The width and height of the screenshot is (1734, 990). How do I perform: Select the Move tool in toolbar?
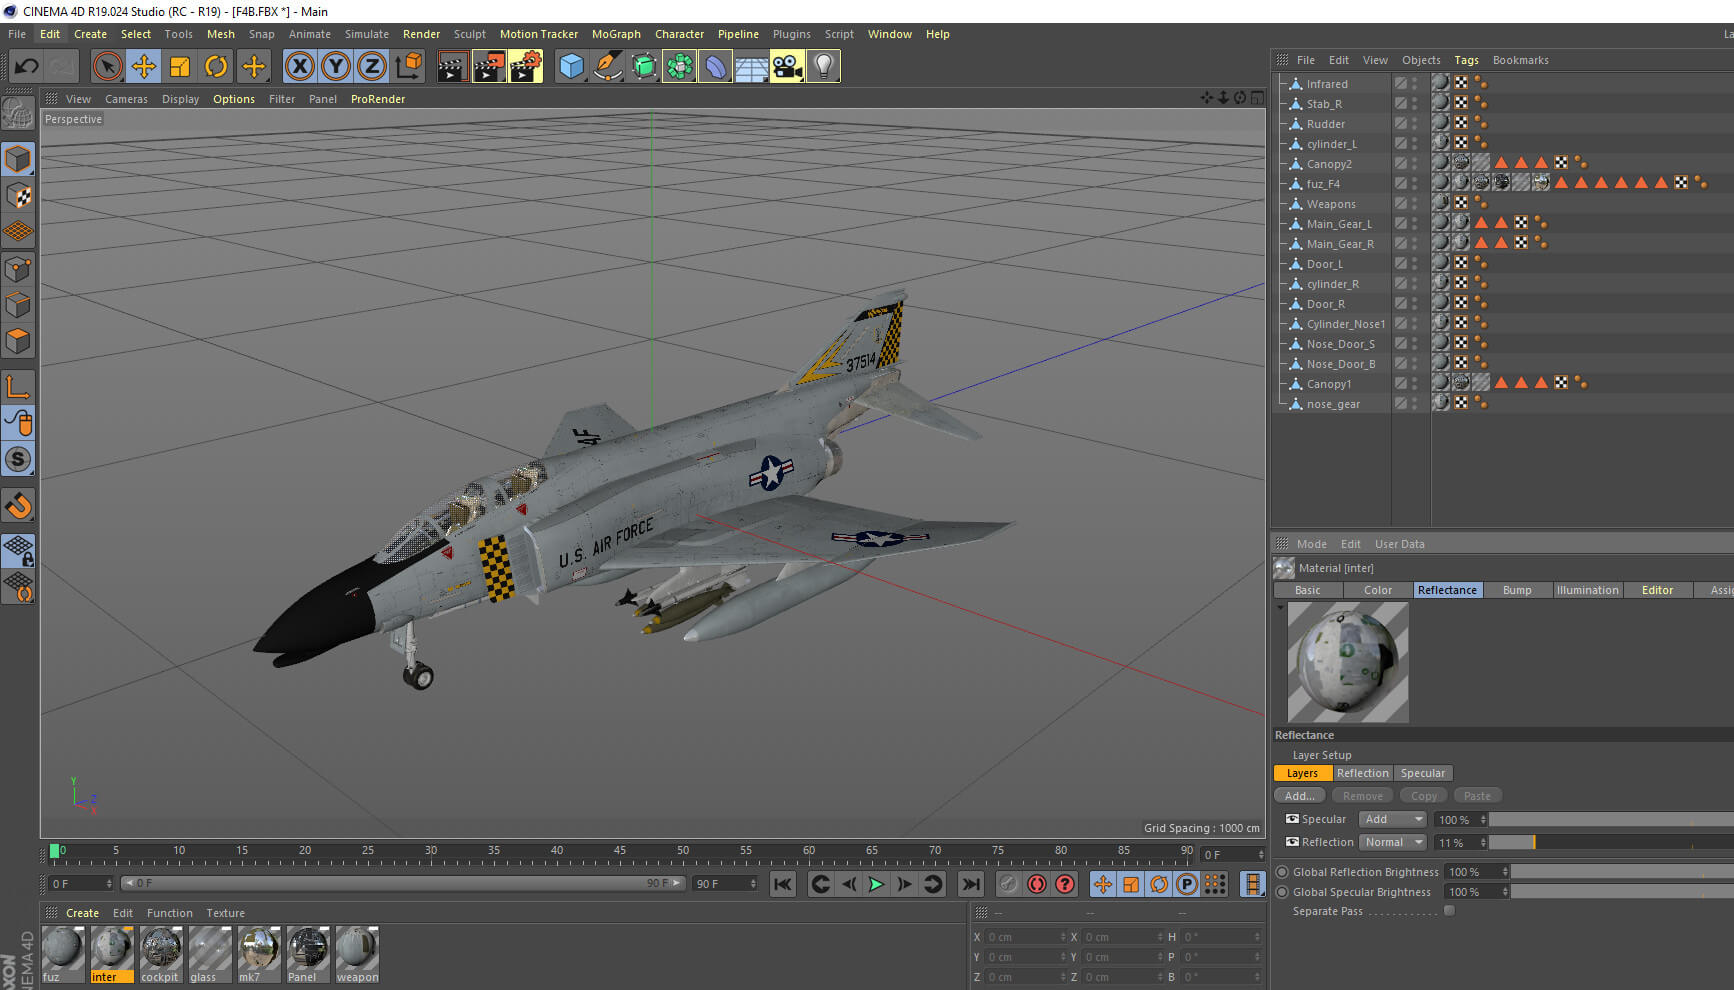point(144,67)
